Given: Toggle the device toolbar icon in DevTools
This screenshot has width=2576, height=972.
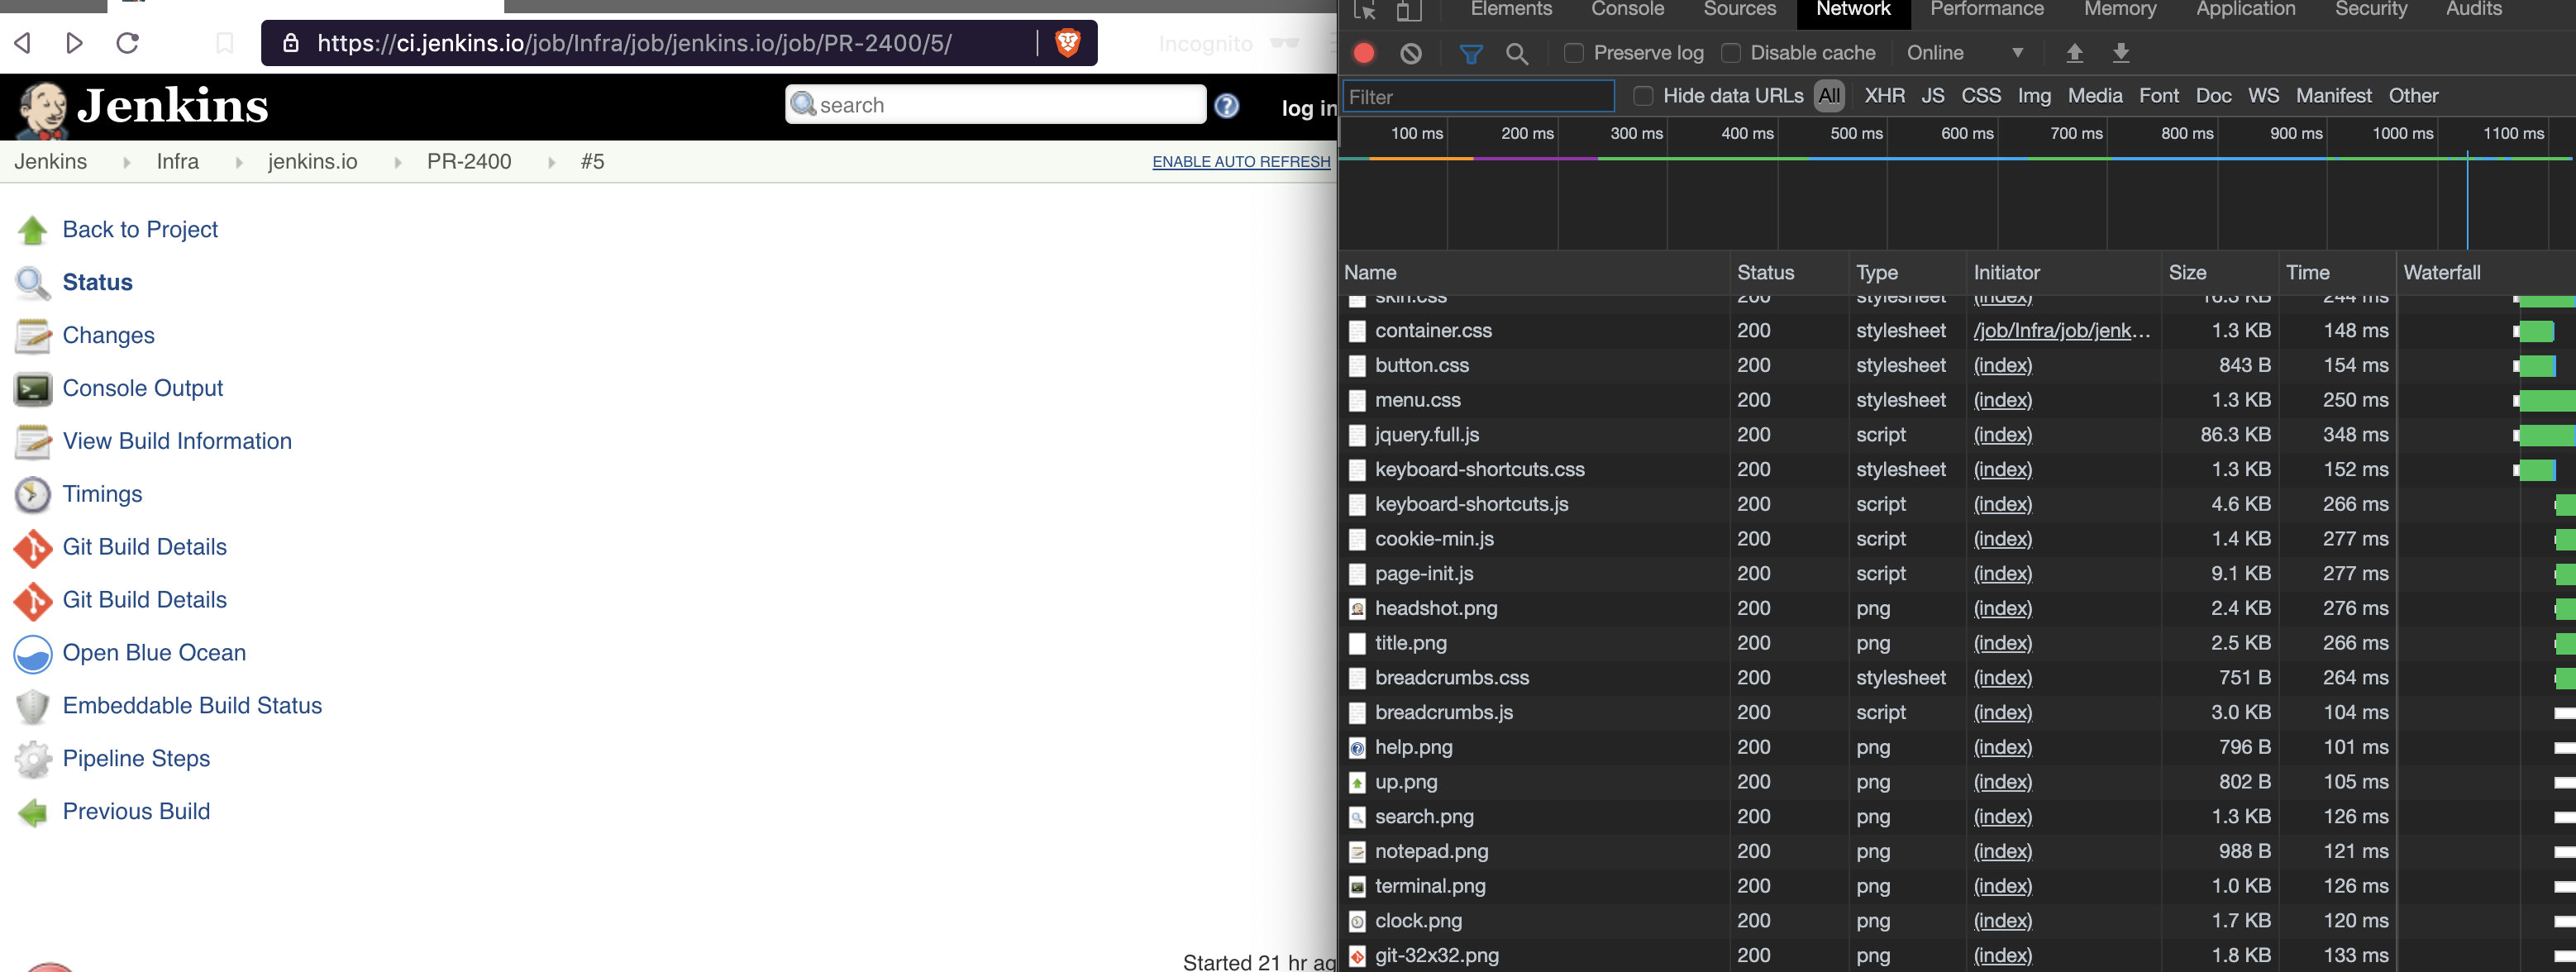Looking at the screenshot, I should pos(1408,10).
